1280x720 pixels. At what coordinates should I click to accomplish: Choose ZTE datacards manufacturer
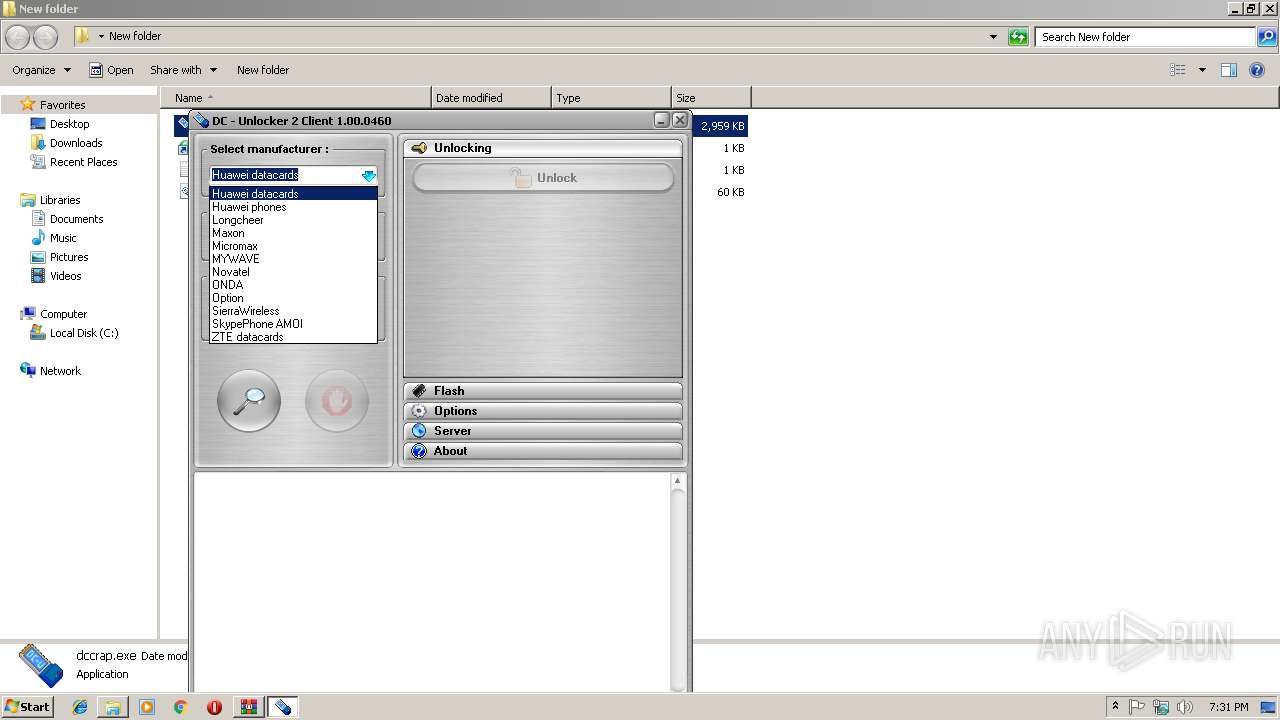(x=293, y=337)
